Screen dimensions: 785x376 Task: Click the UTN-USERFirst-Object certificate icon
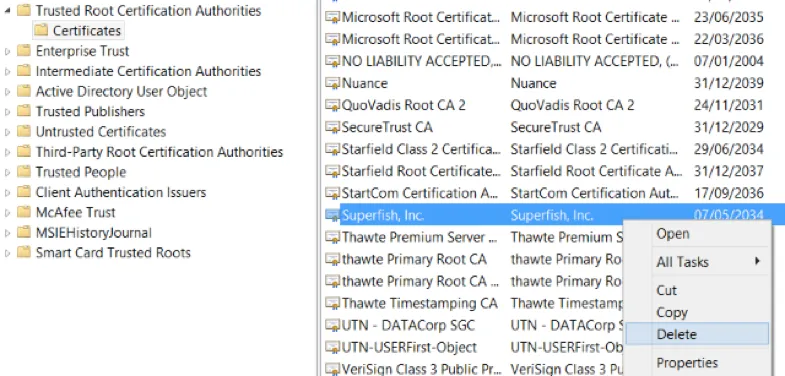click(332, 347)
